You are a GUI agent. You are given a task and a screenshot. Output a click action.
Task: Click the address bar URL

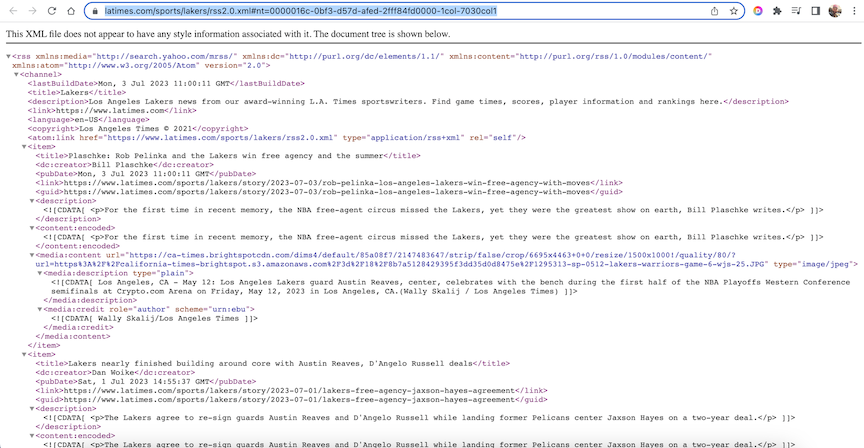pyautogui.click(x=301, y=11)
